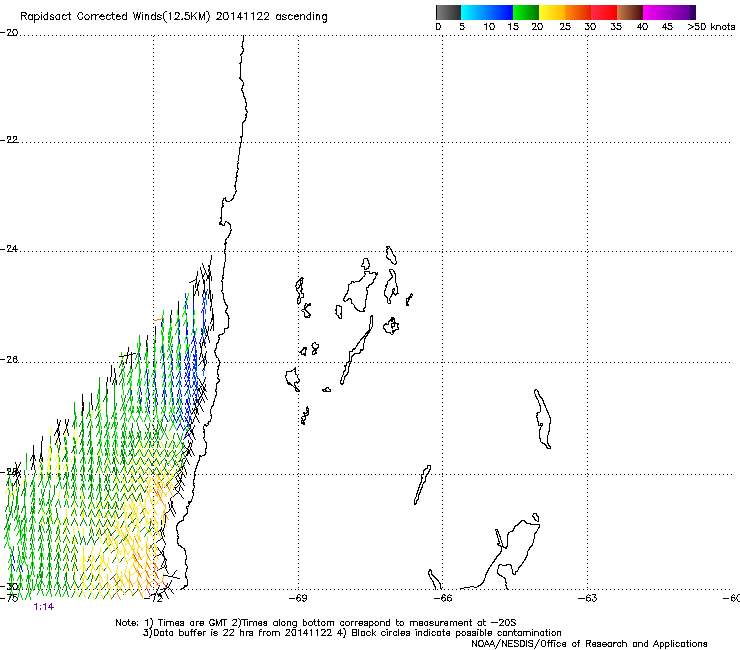Image resolution: width=740 pixels, height=650 pixels.
Task: Click the legend label '10'
Action: (x=489, y=27)
